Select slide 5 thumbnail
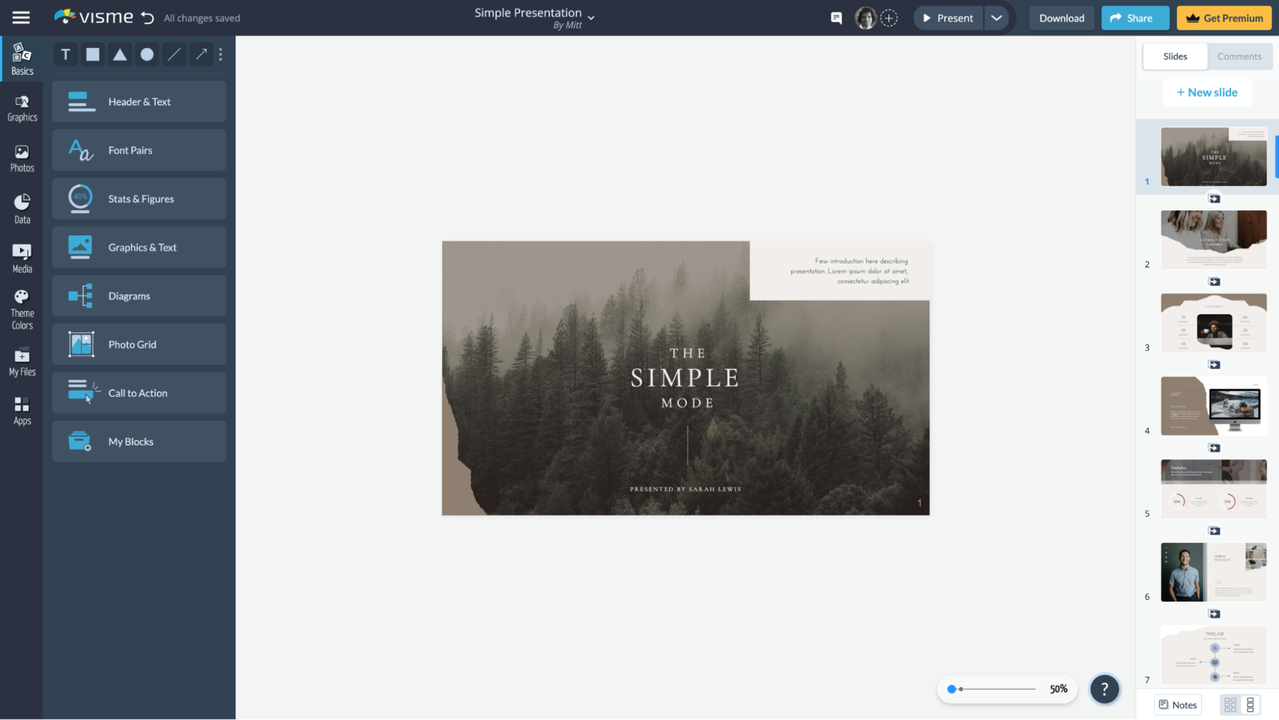Screen dimensions: 1279x720 [x=1214, y=488]
